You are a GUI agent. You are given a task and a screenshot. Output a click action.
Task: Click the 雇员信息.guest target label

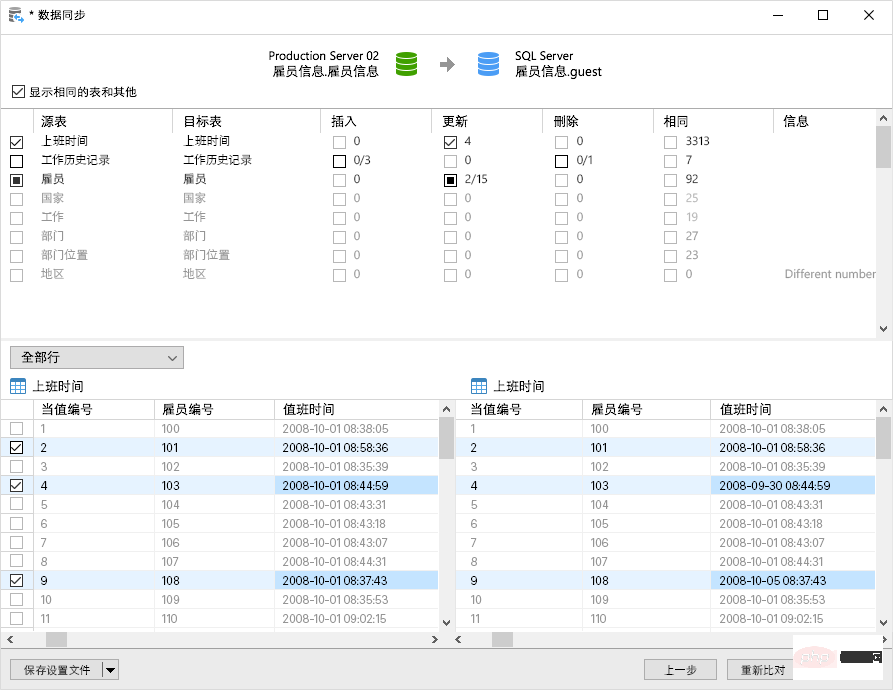(558, 72)
